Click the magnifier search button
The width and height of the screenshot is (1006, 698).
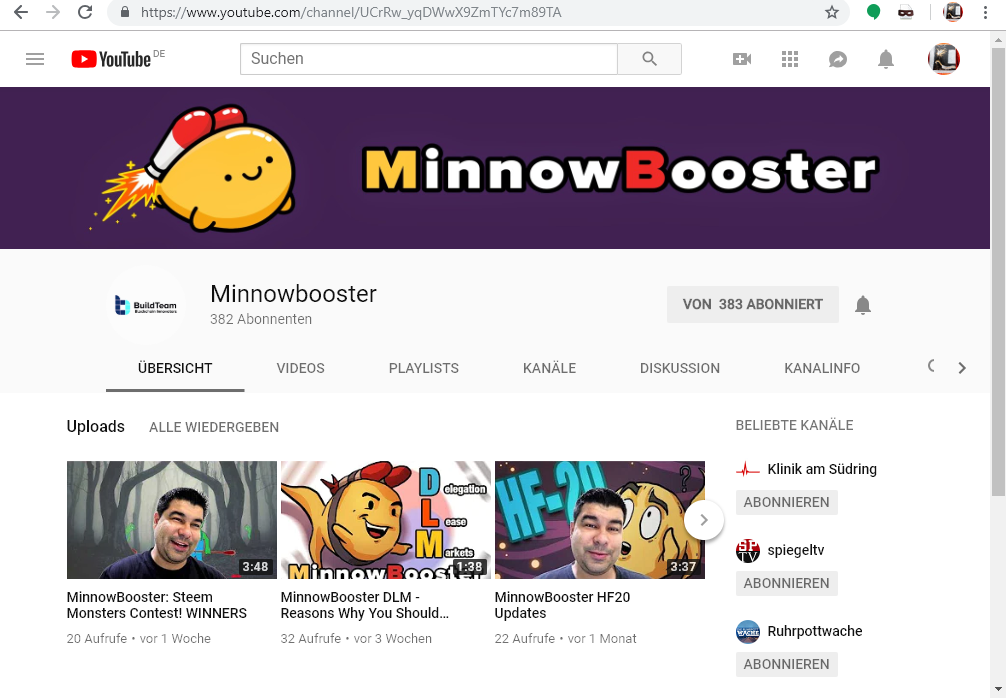pyautogui.click(x=649, y=59)
